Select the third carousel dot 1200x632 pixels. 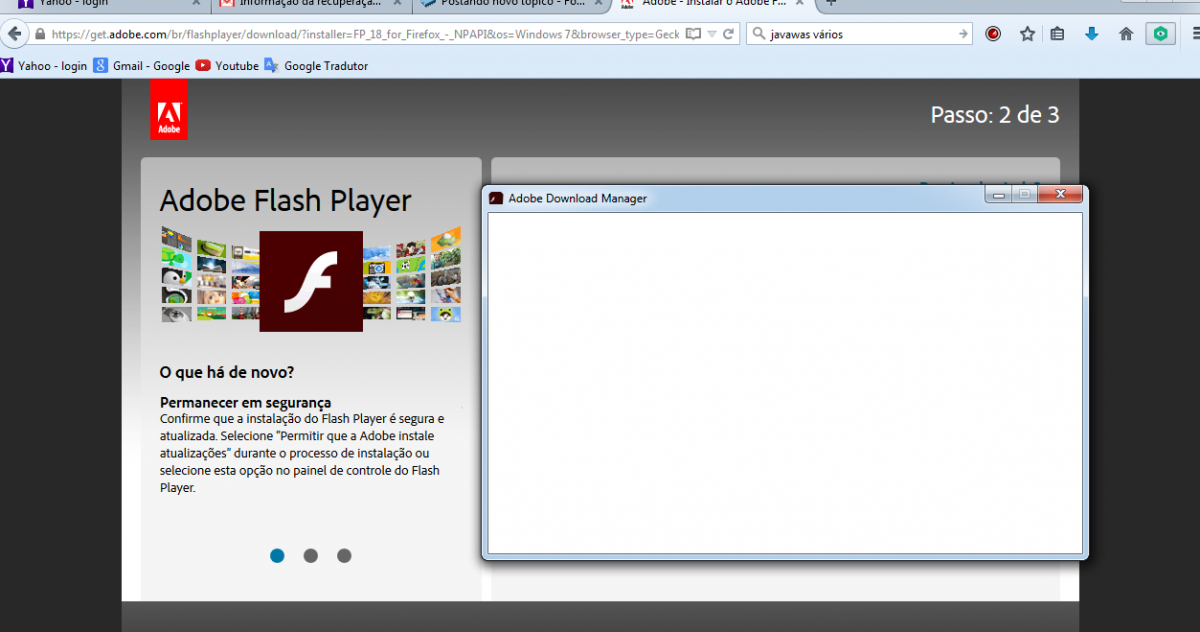(344, 555)
